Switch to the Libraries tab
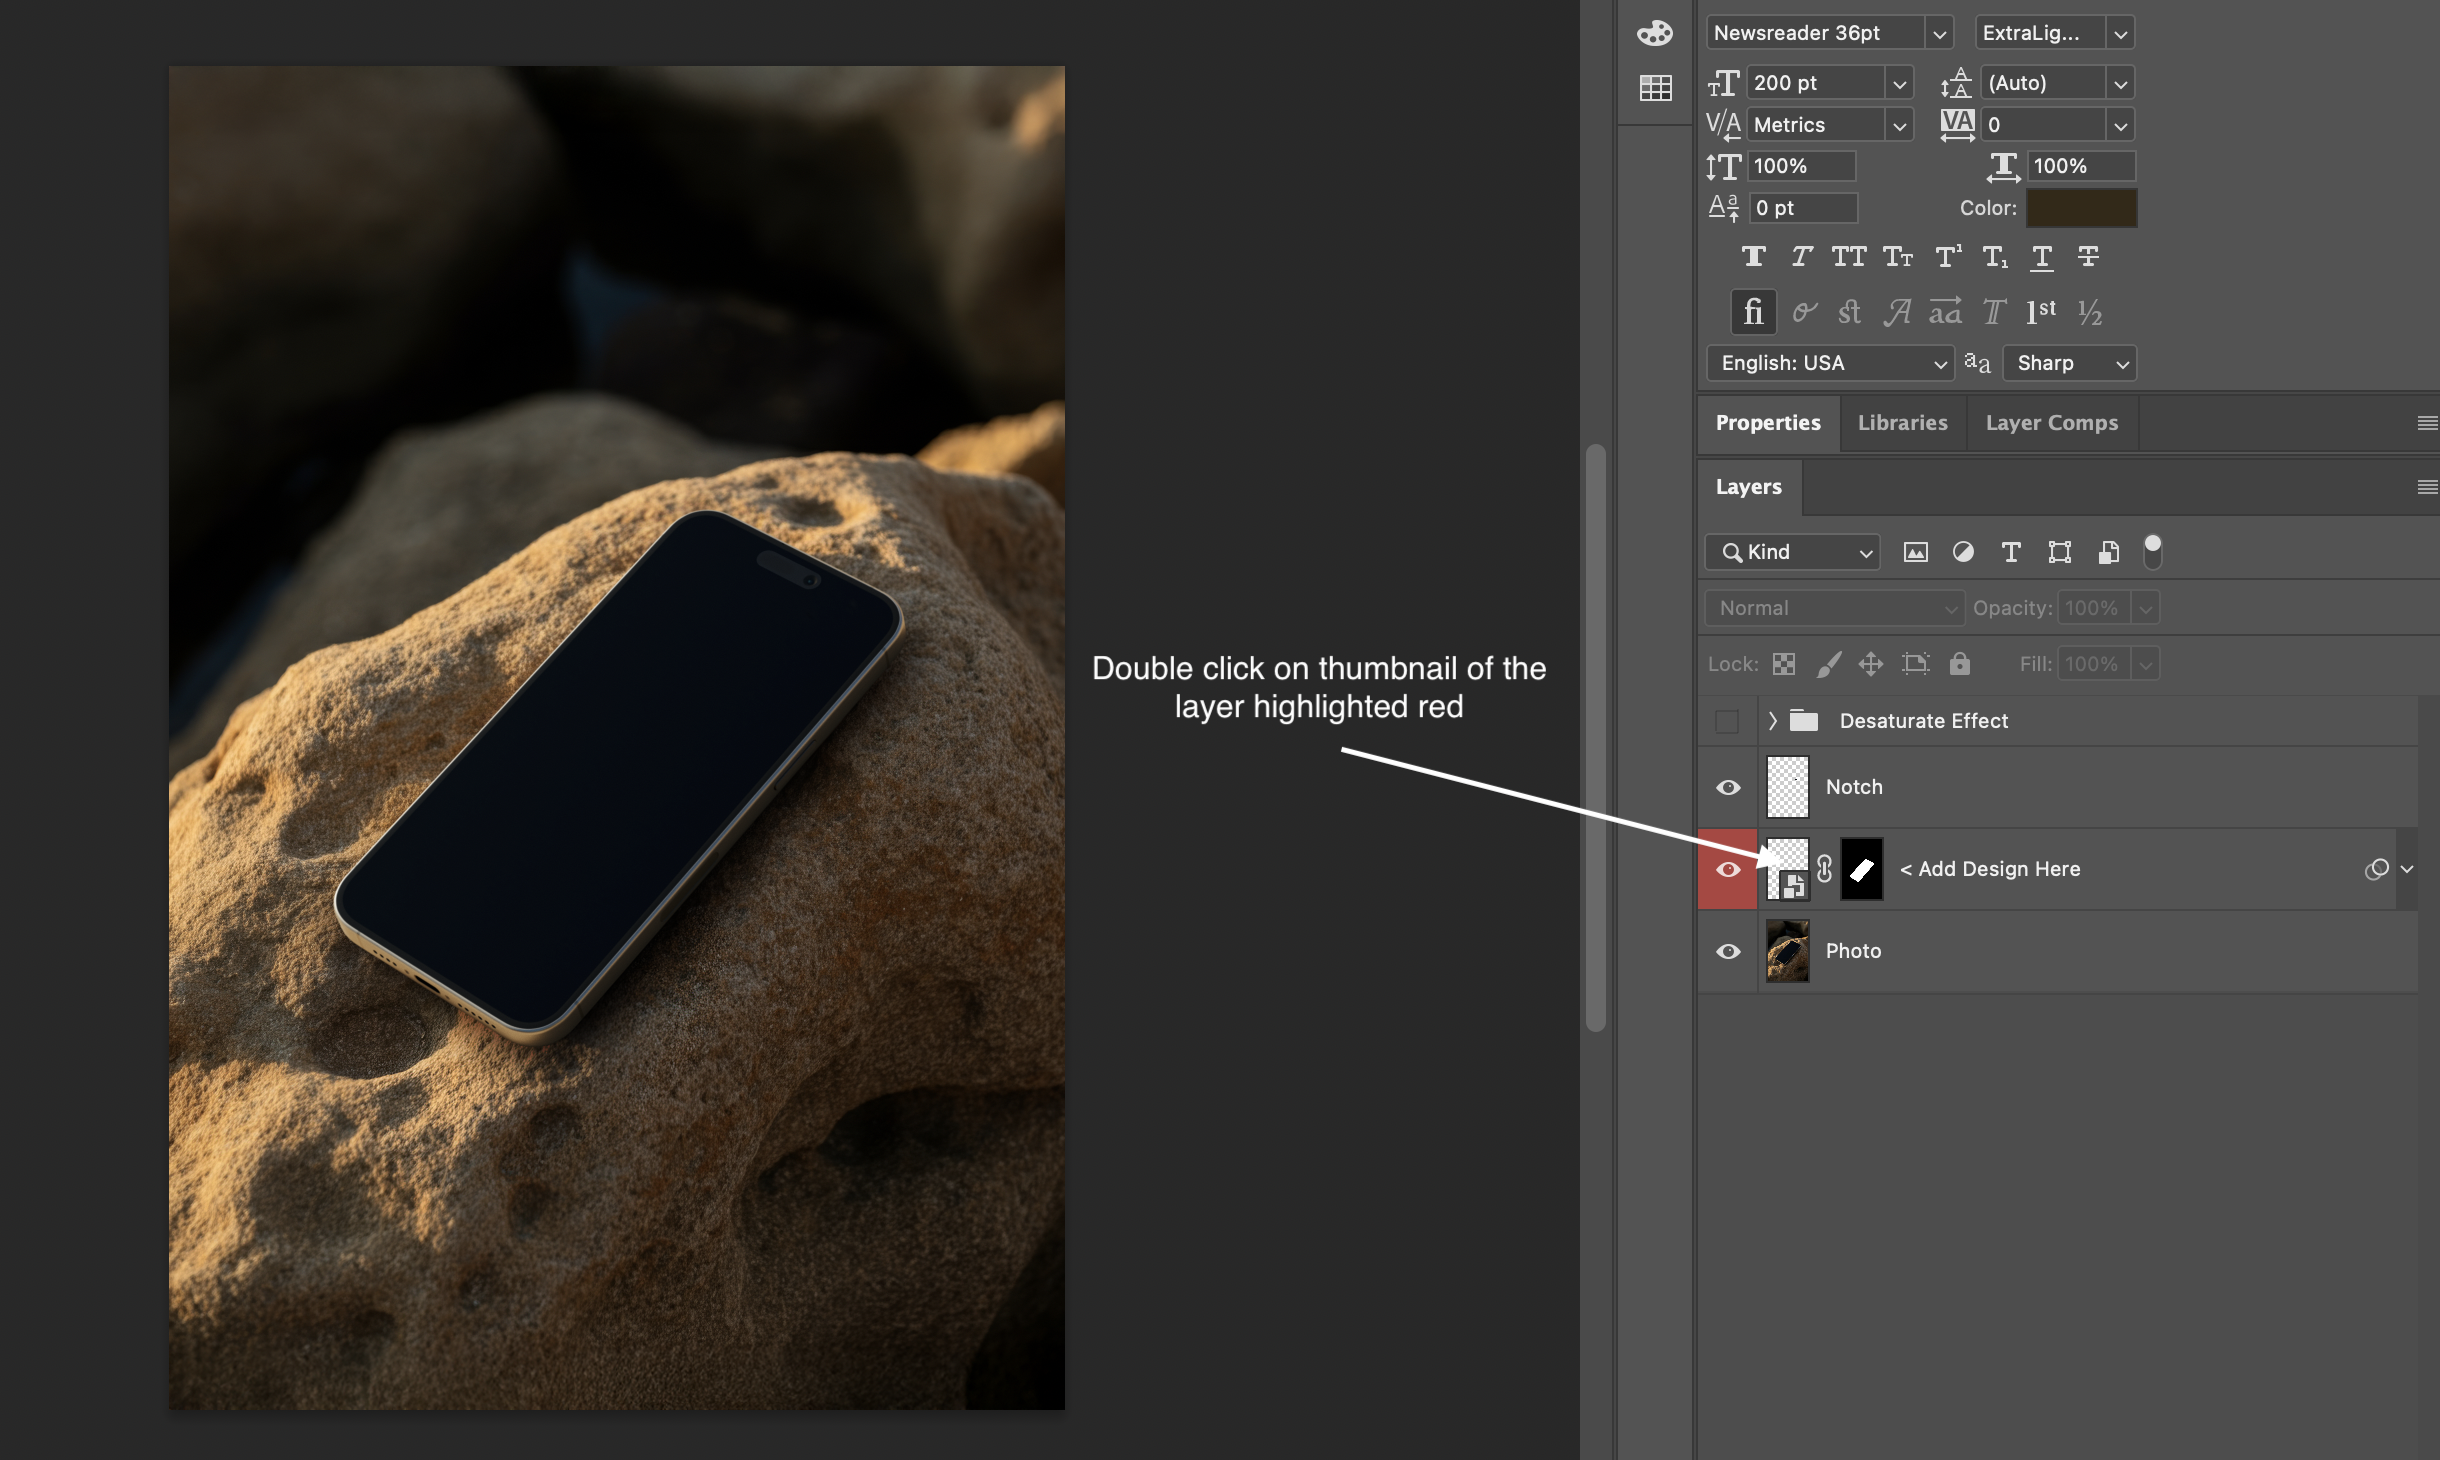This screenshot has height=1460, width=2440. tap(1902, 423)
